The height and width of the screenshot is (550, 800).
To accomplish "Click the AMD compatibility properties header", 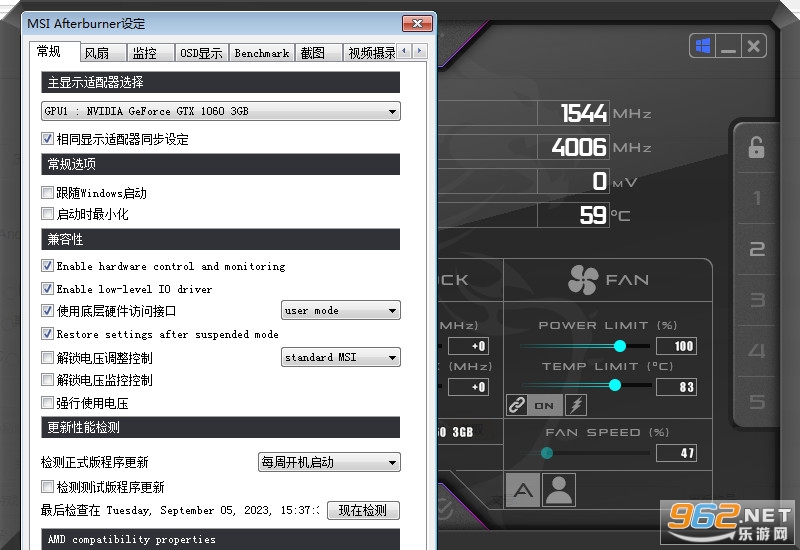I will click(x=220, y=539).
